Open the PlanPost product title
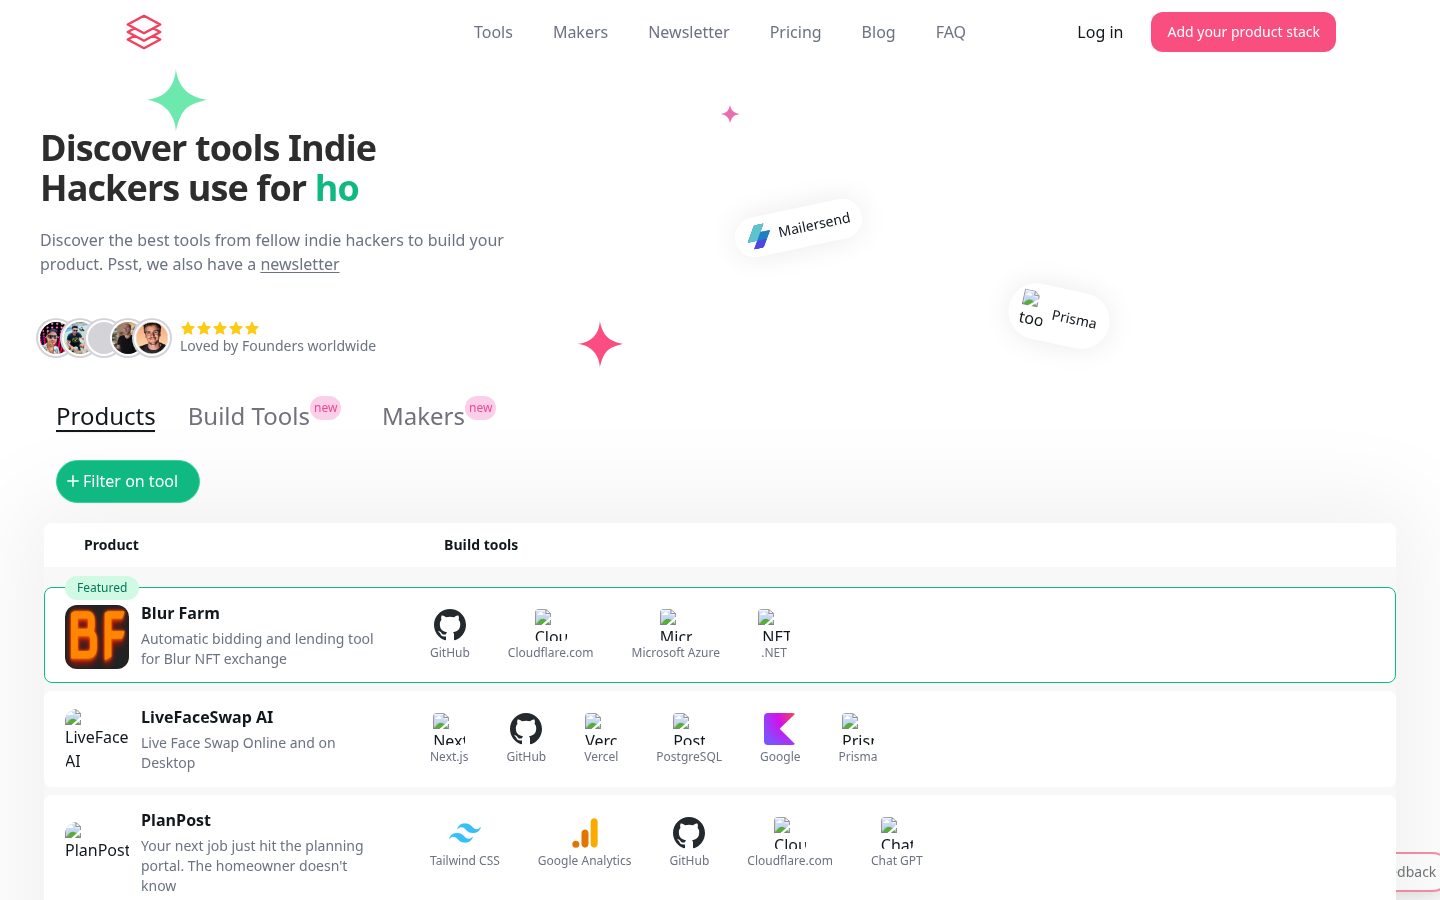 (x=176, y=820)
